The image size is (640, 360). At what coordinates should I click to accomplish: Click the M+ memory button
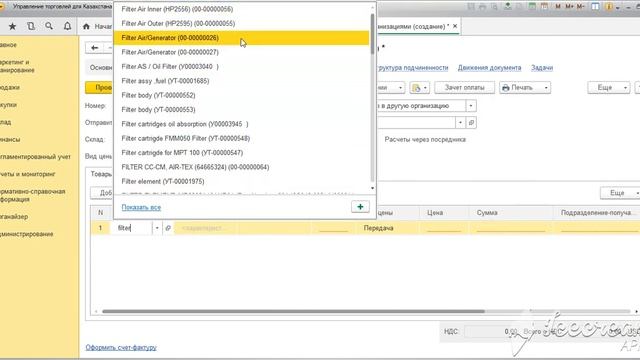(569, 7)
